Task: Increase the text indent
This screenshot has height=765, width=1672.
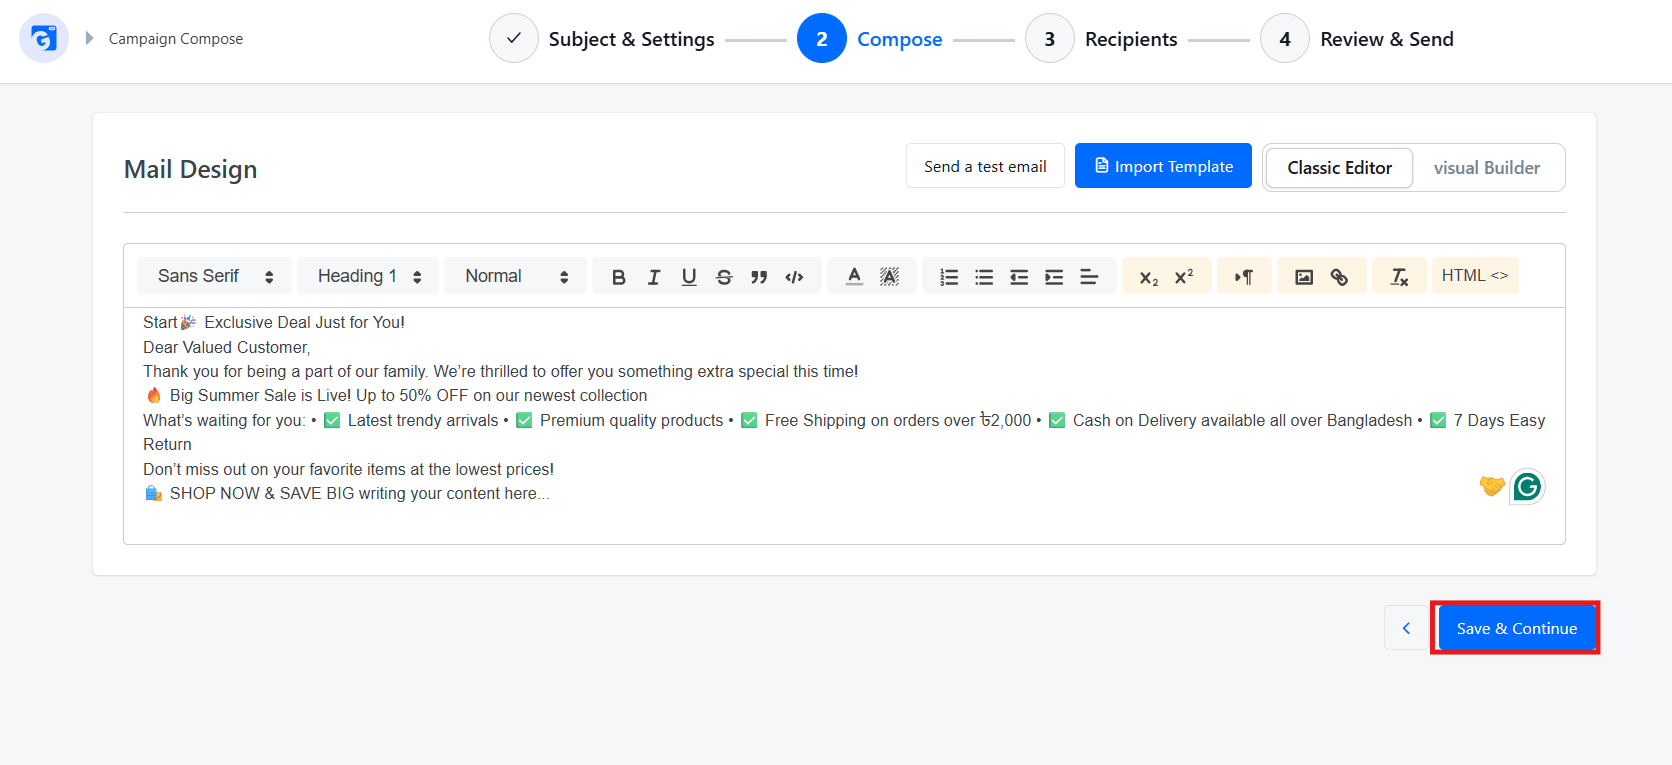Action: (x=1054, y=277)
